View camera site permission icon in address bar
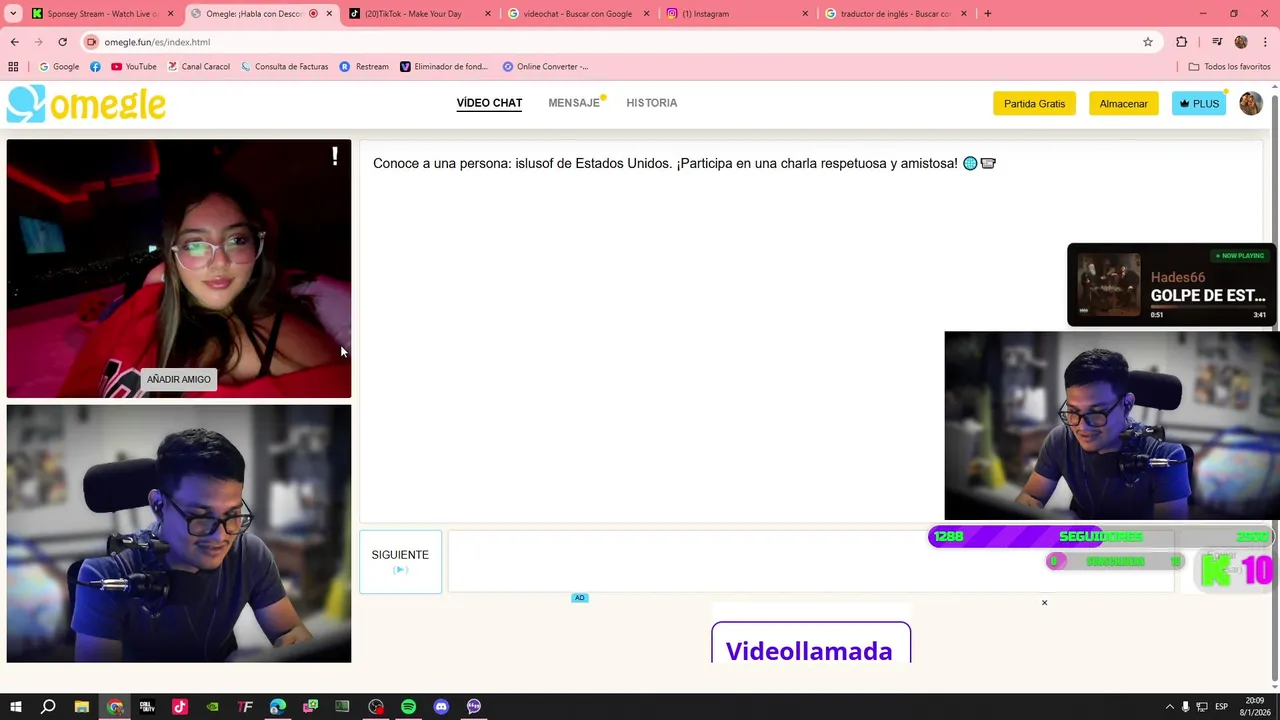 pos(92,42)
